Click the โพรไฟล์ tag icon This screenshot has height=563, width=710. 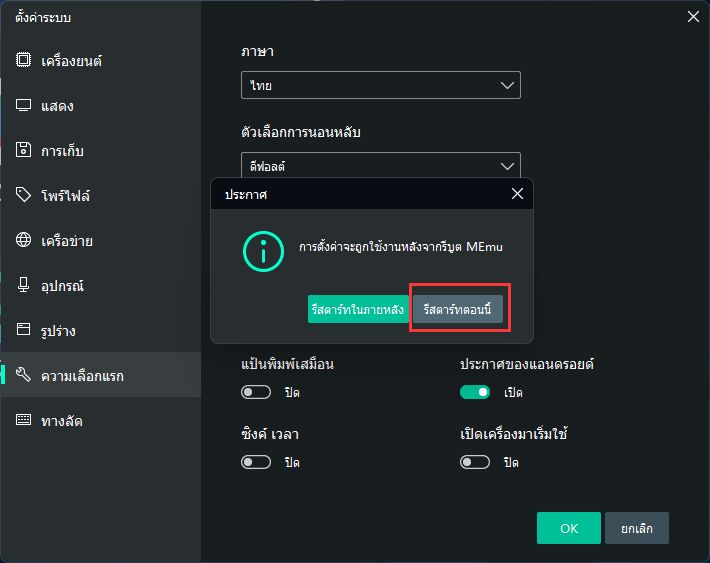24,195
